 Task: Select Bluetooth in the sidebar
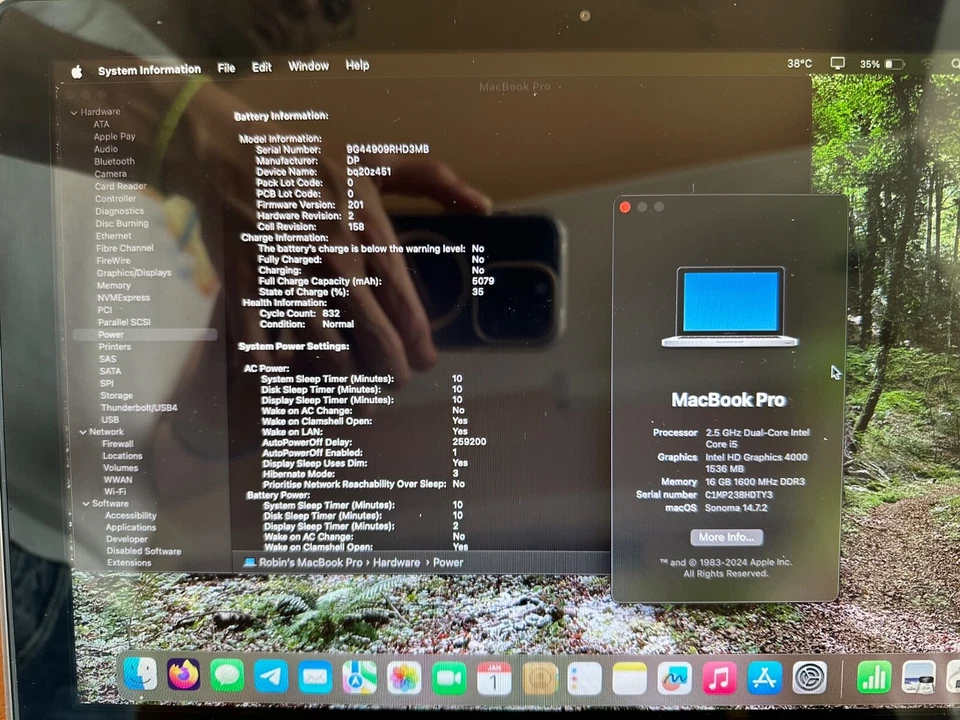coord(114,162)
